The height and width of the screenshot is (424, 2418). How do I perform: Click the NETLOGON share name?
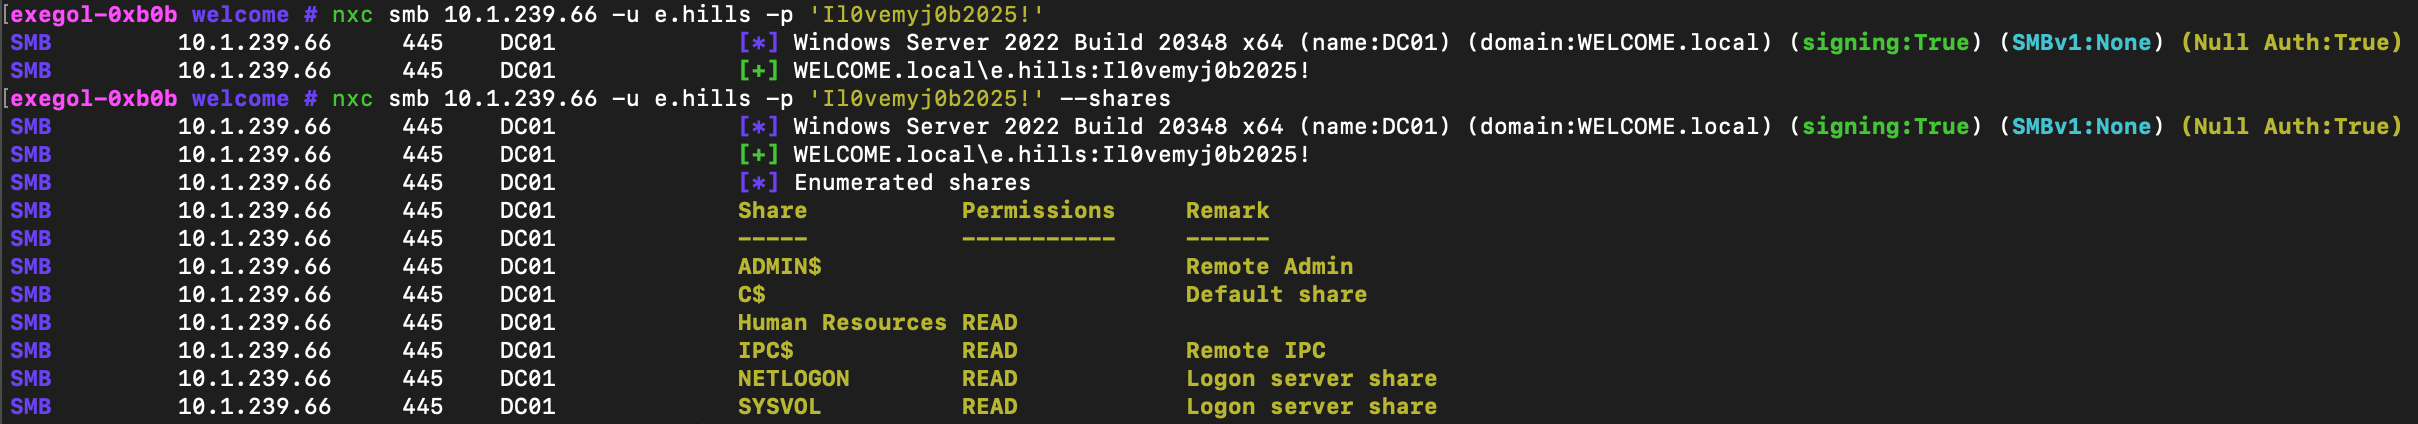793,379
